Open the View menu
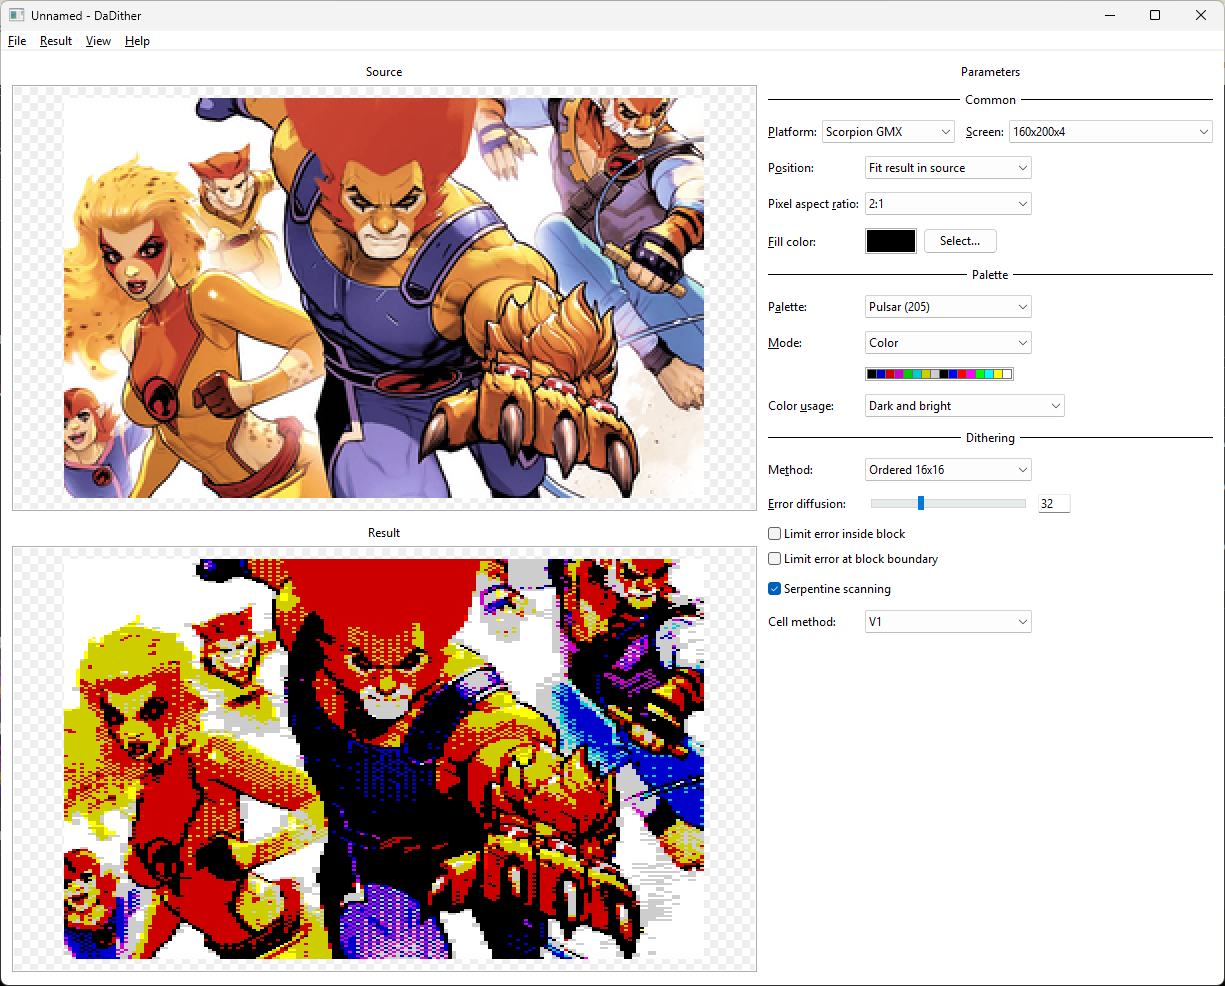Viewport: 1225px width, 986px height. tap(98, 41)
